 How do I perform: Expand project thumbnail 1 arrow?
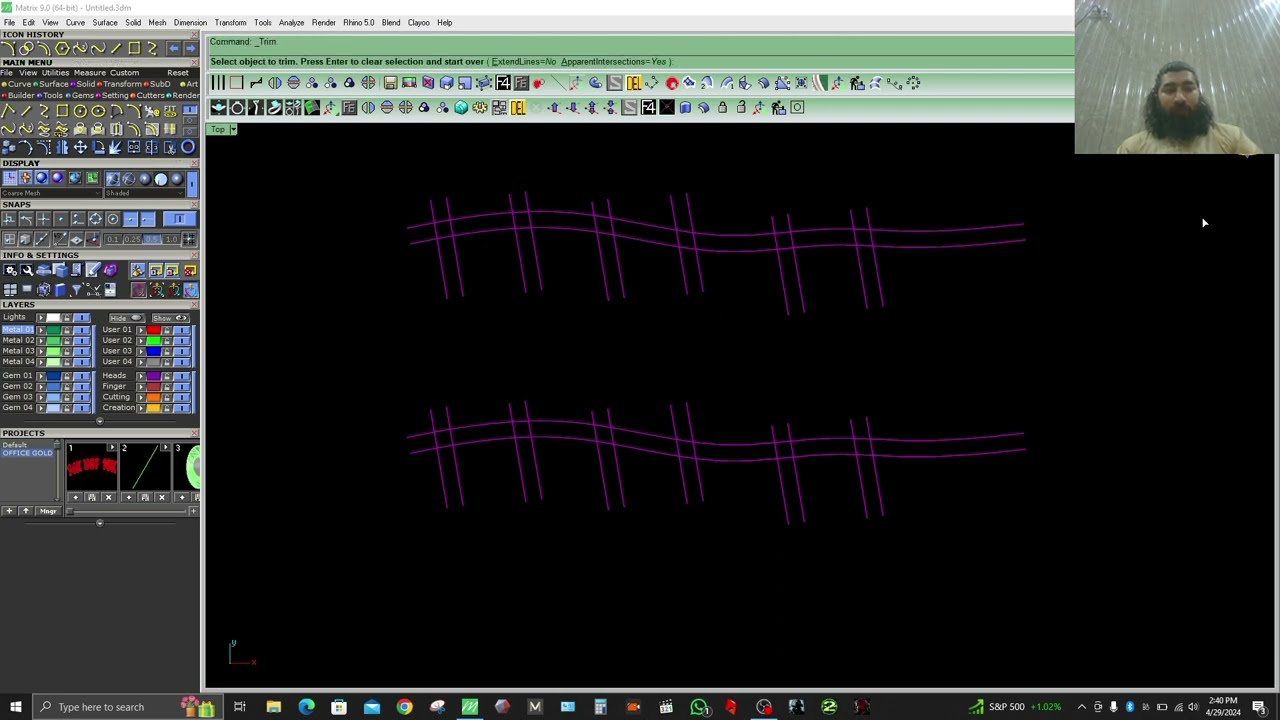coord(112,447)
